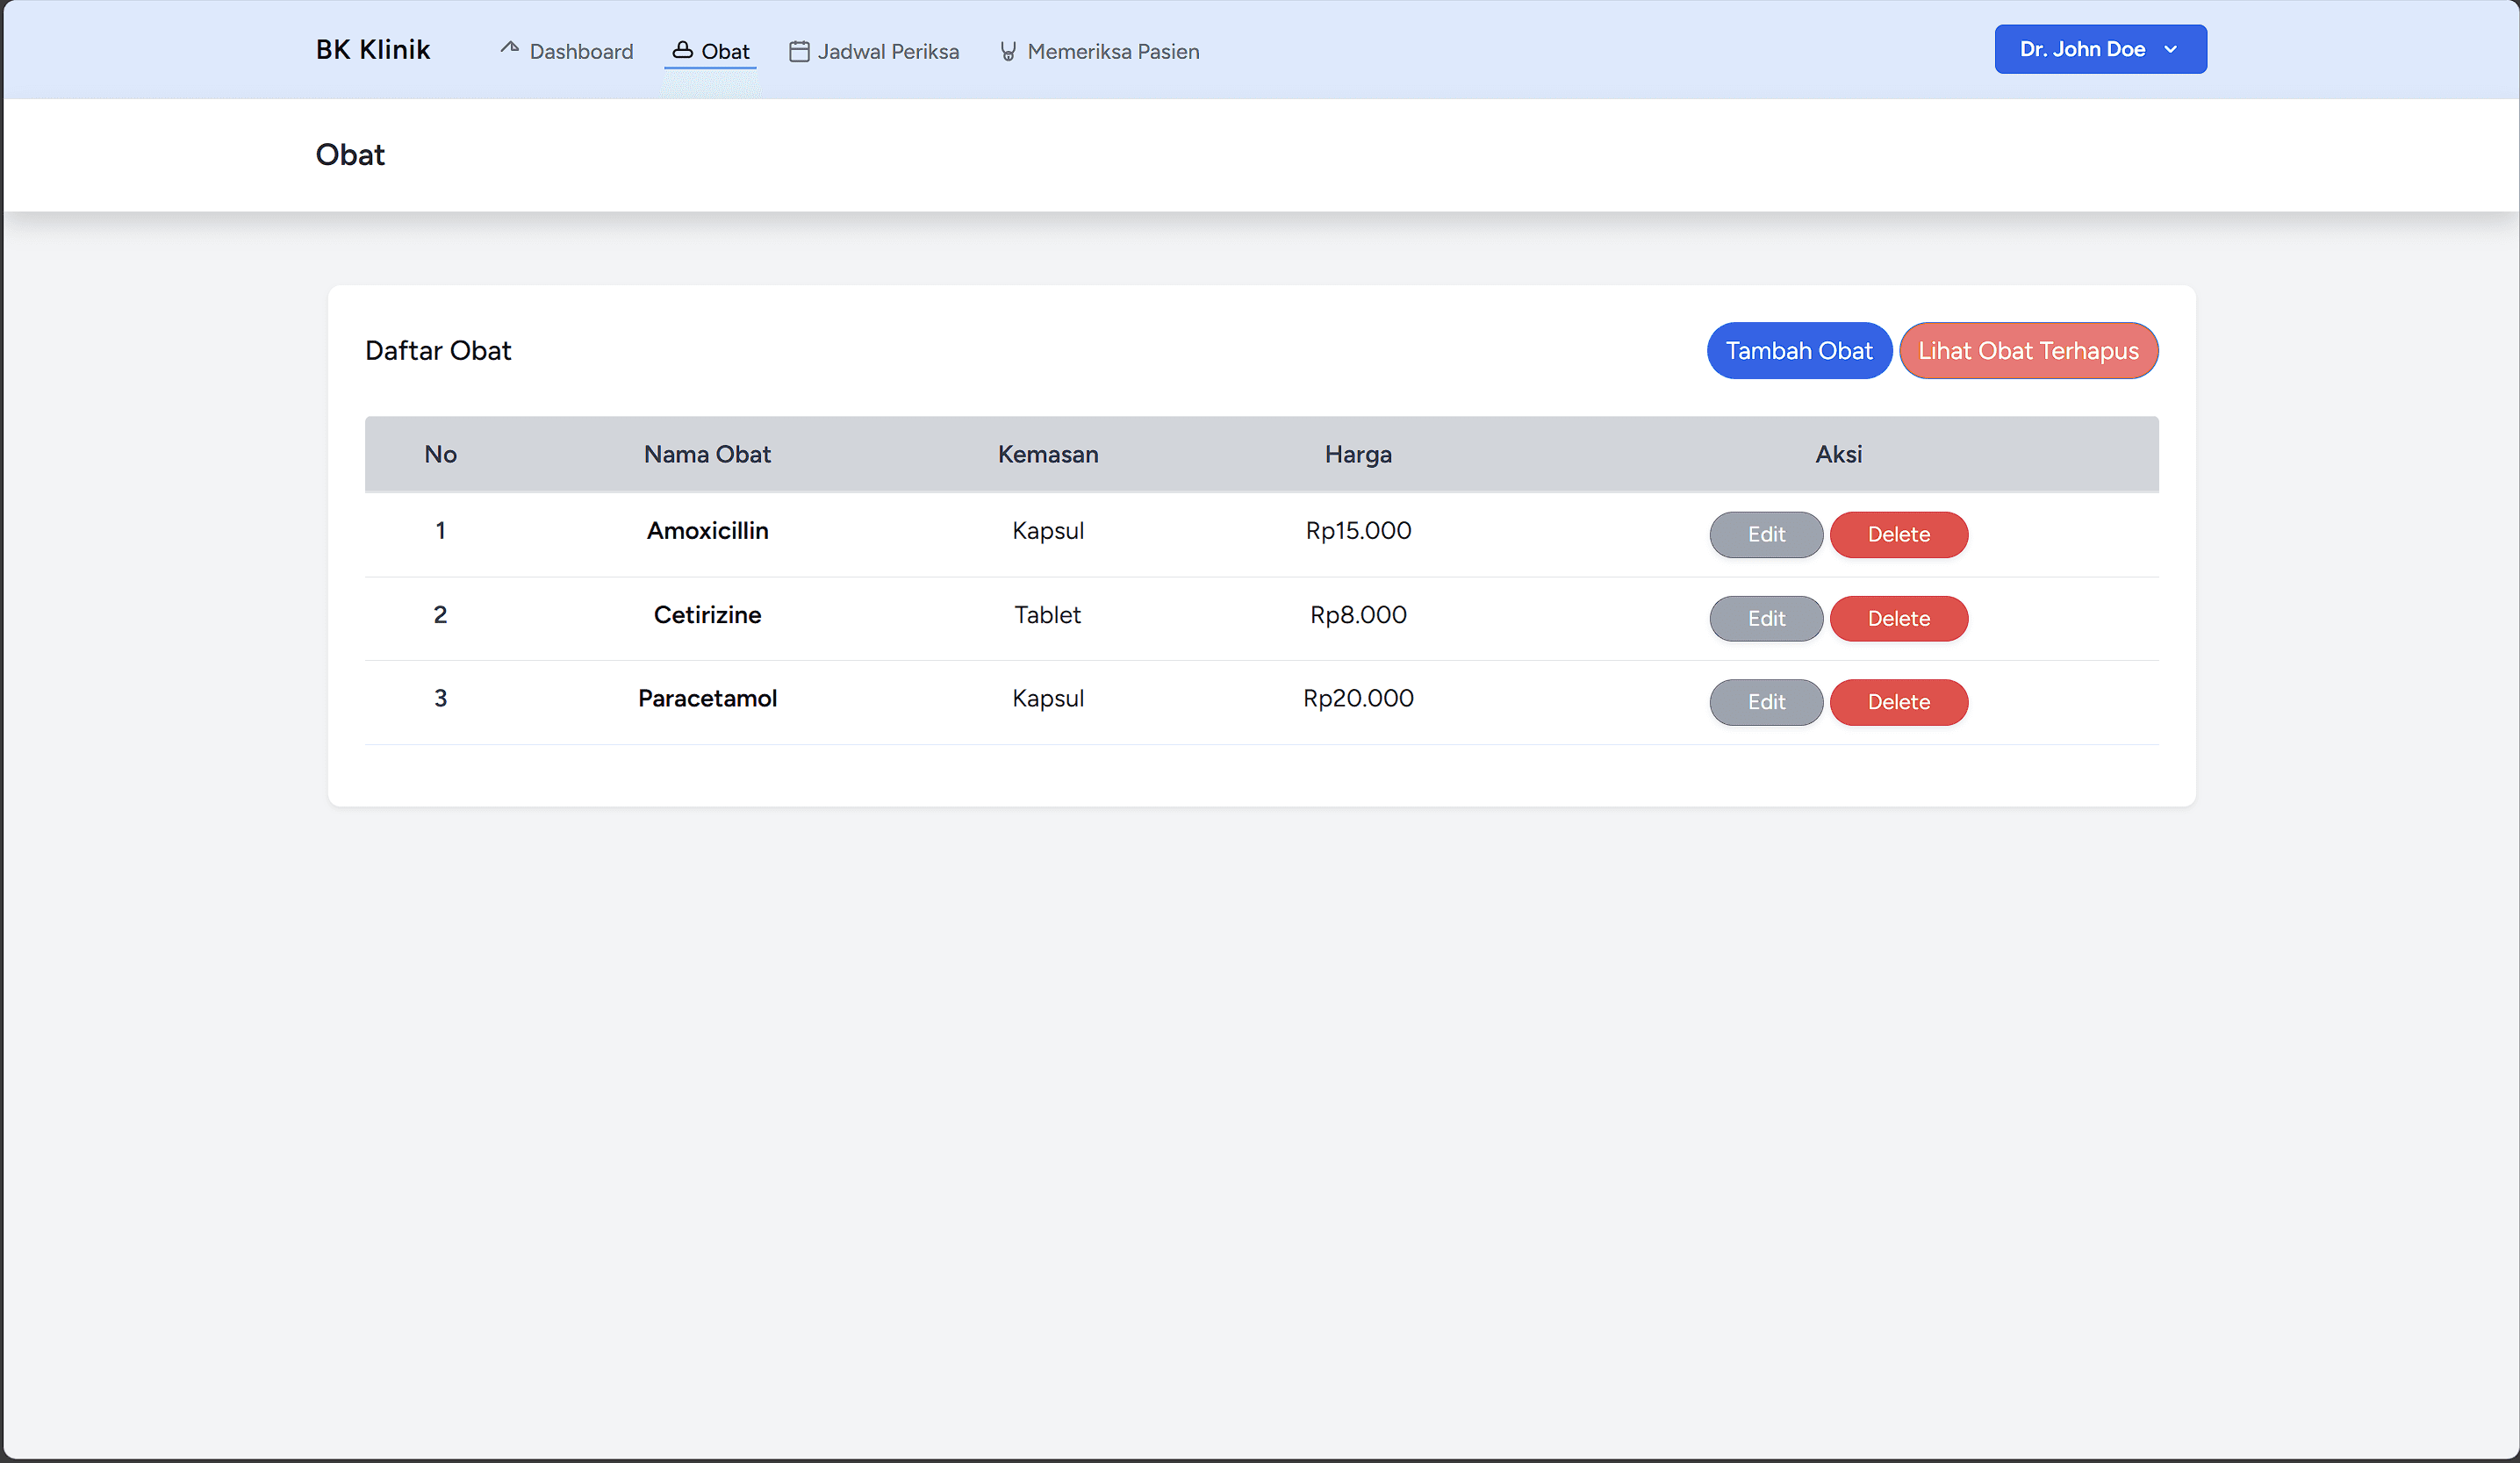The image size is (2520, 1463).
Task: Edit the Amoxicillin entry
Action: [x=1765, y=534]
